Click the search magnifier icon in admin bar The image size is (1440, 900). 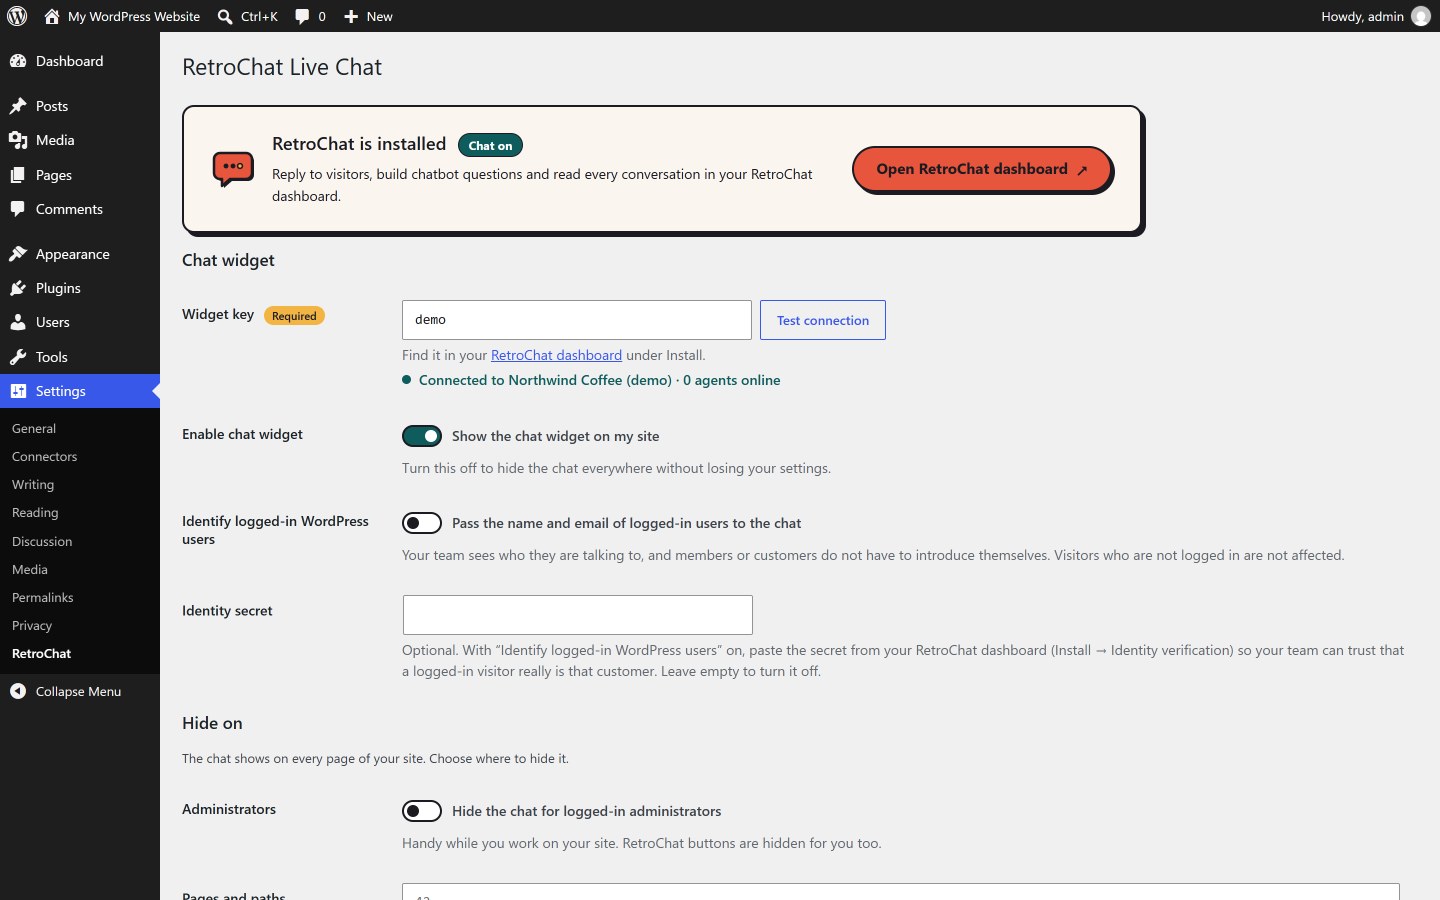pyautogui.click(x=225, y=16)
